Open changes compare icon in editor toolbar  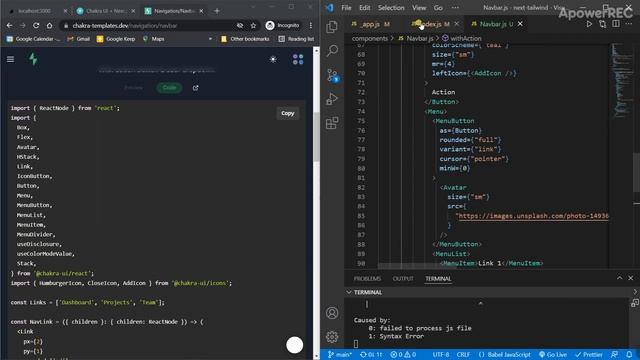(x=602, y=24)
